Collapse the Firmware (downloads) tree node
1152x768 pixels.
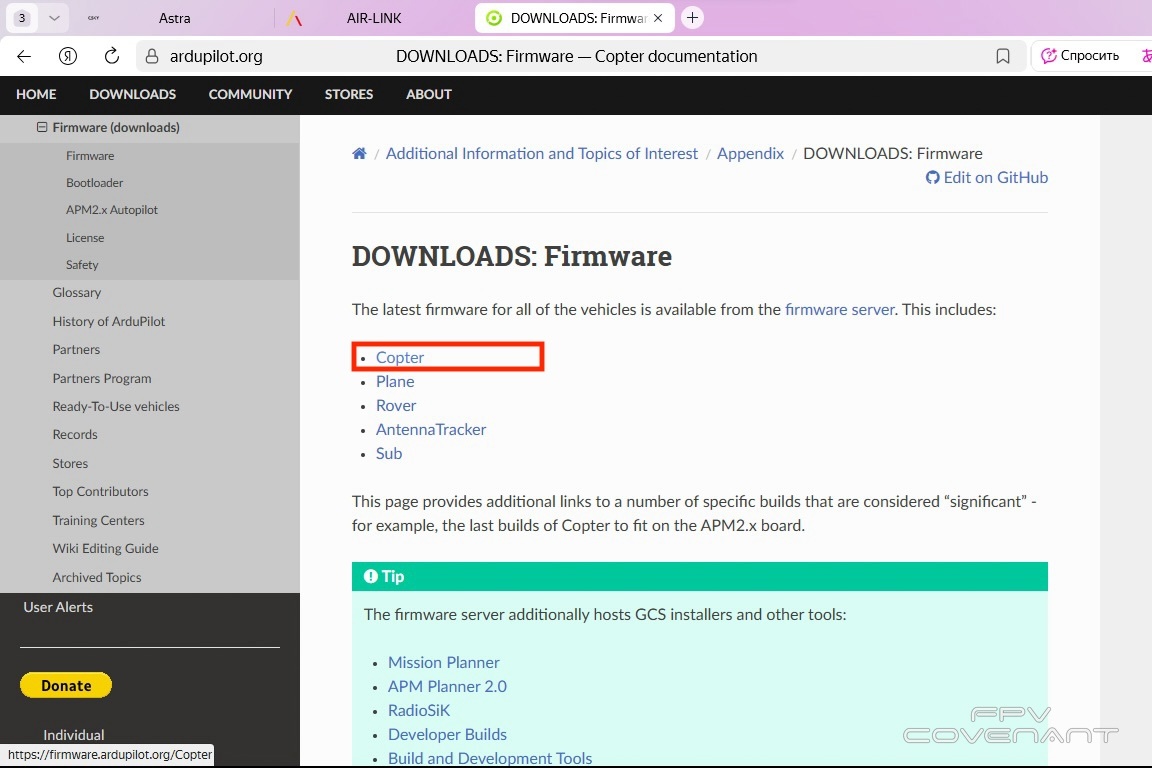click(x=42, y=127)
